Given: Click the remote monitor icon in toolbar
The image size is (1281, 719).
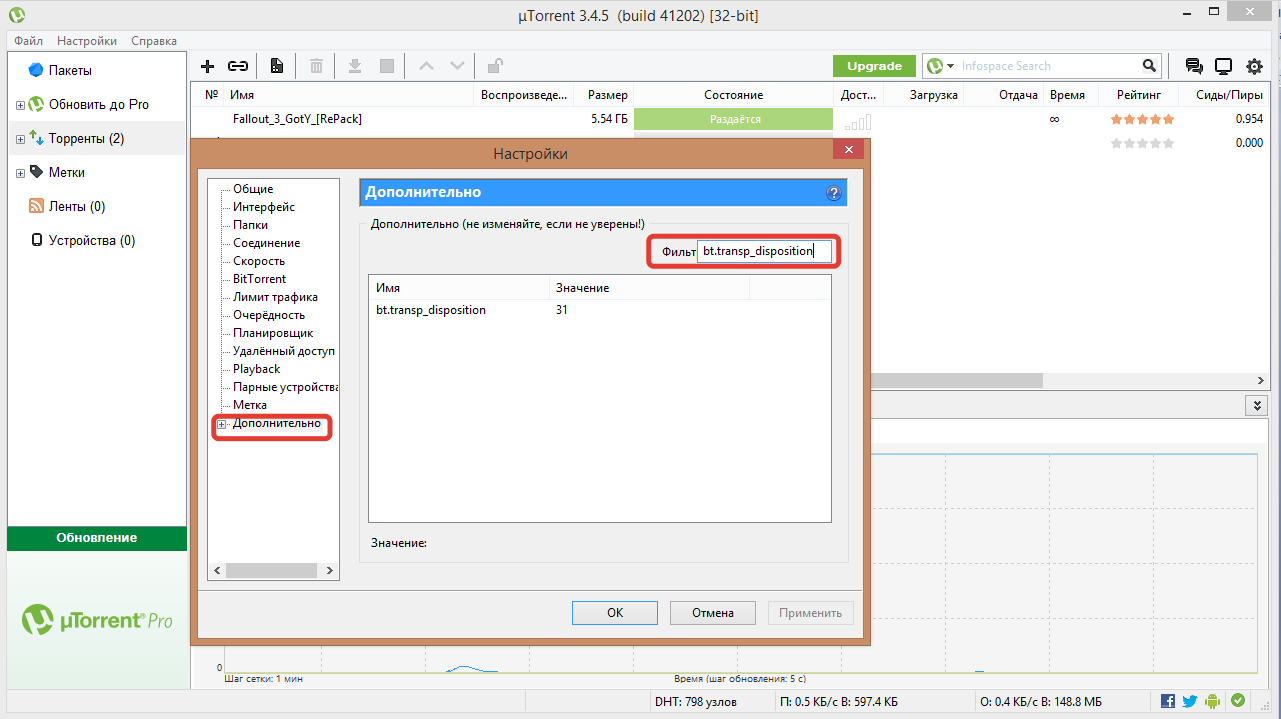Looking at the screenshot, I should 1223,66.
